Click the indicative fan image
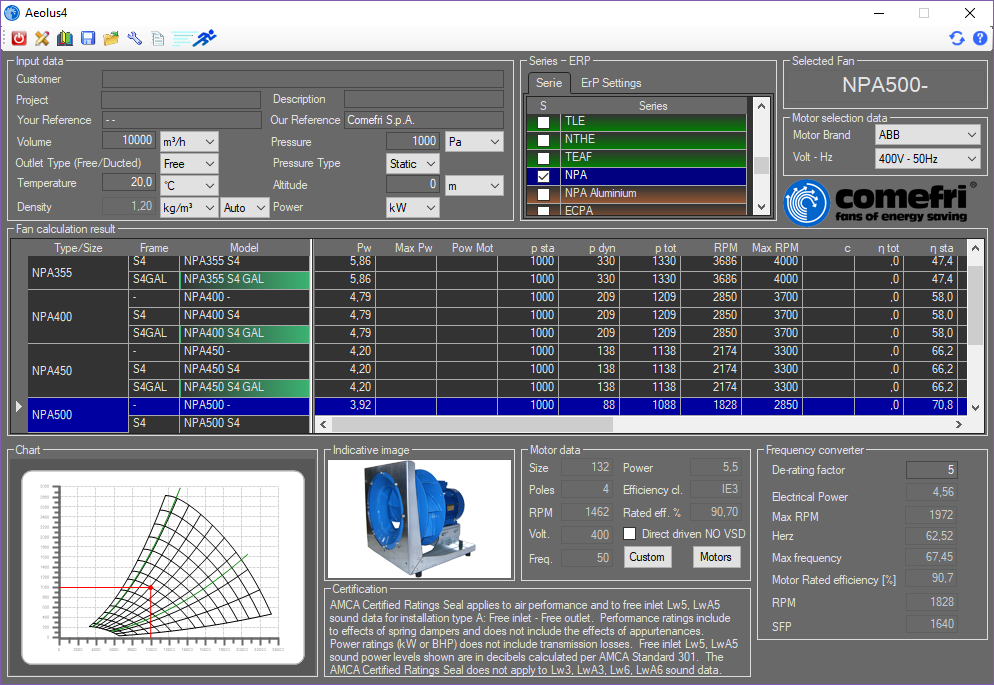994x685 pixels. point(419,519)
